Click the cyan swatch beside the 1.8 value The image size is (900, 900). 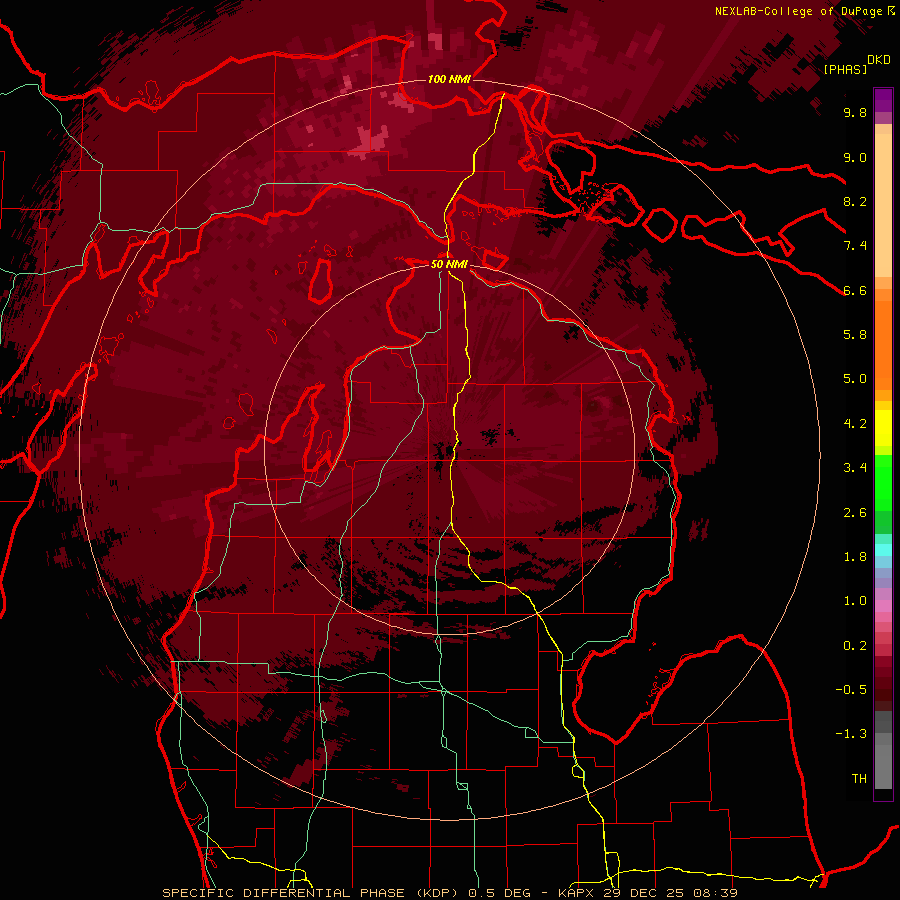[883, 550]
